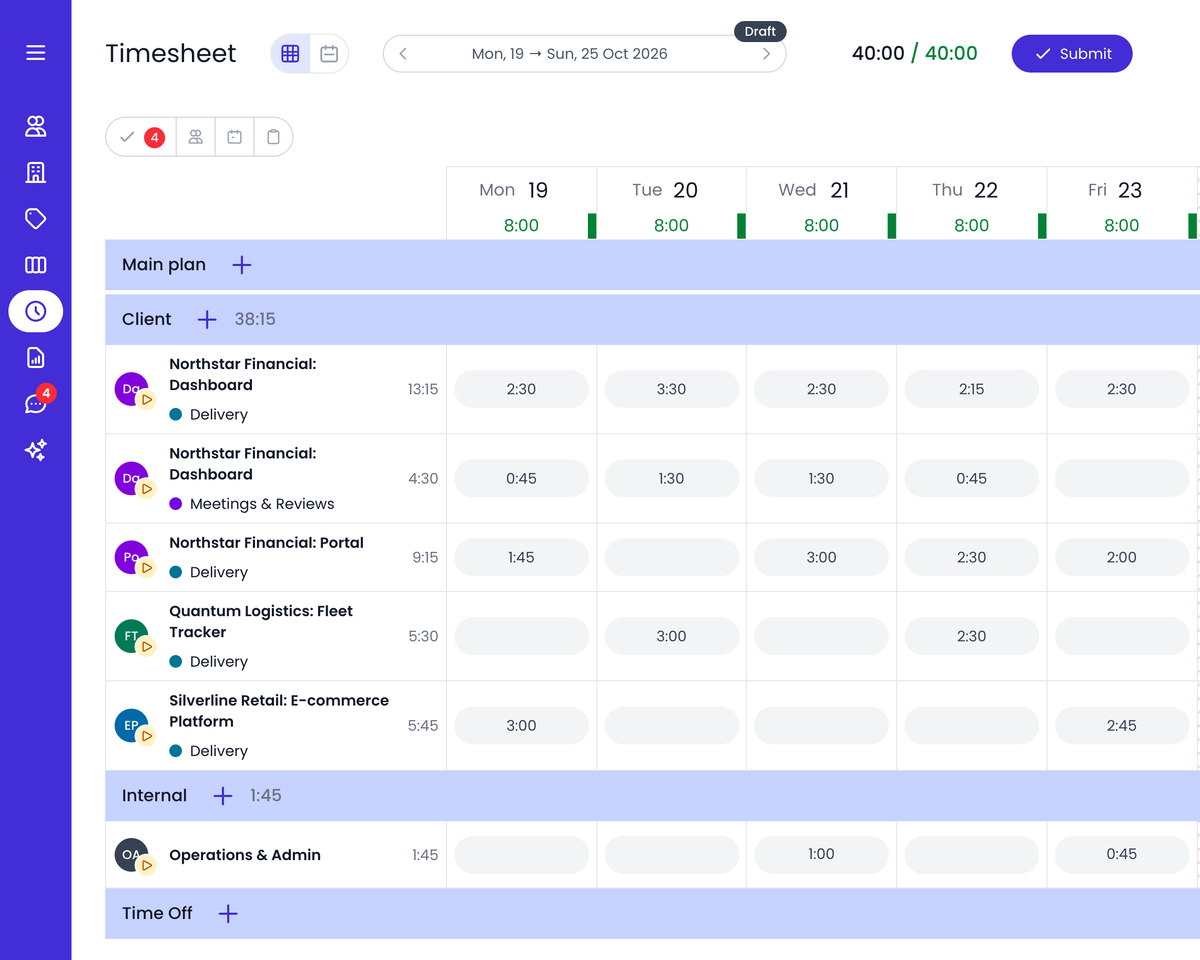Click the 40:00 / 40:00 total hours

click(915, 54)
